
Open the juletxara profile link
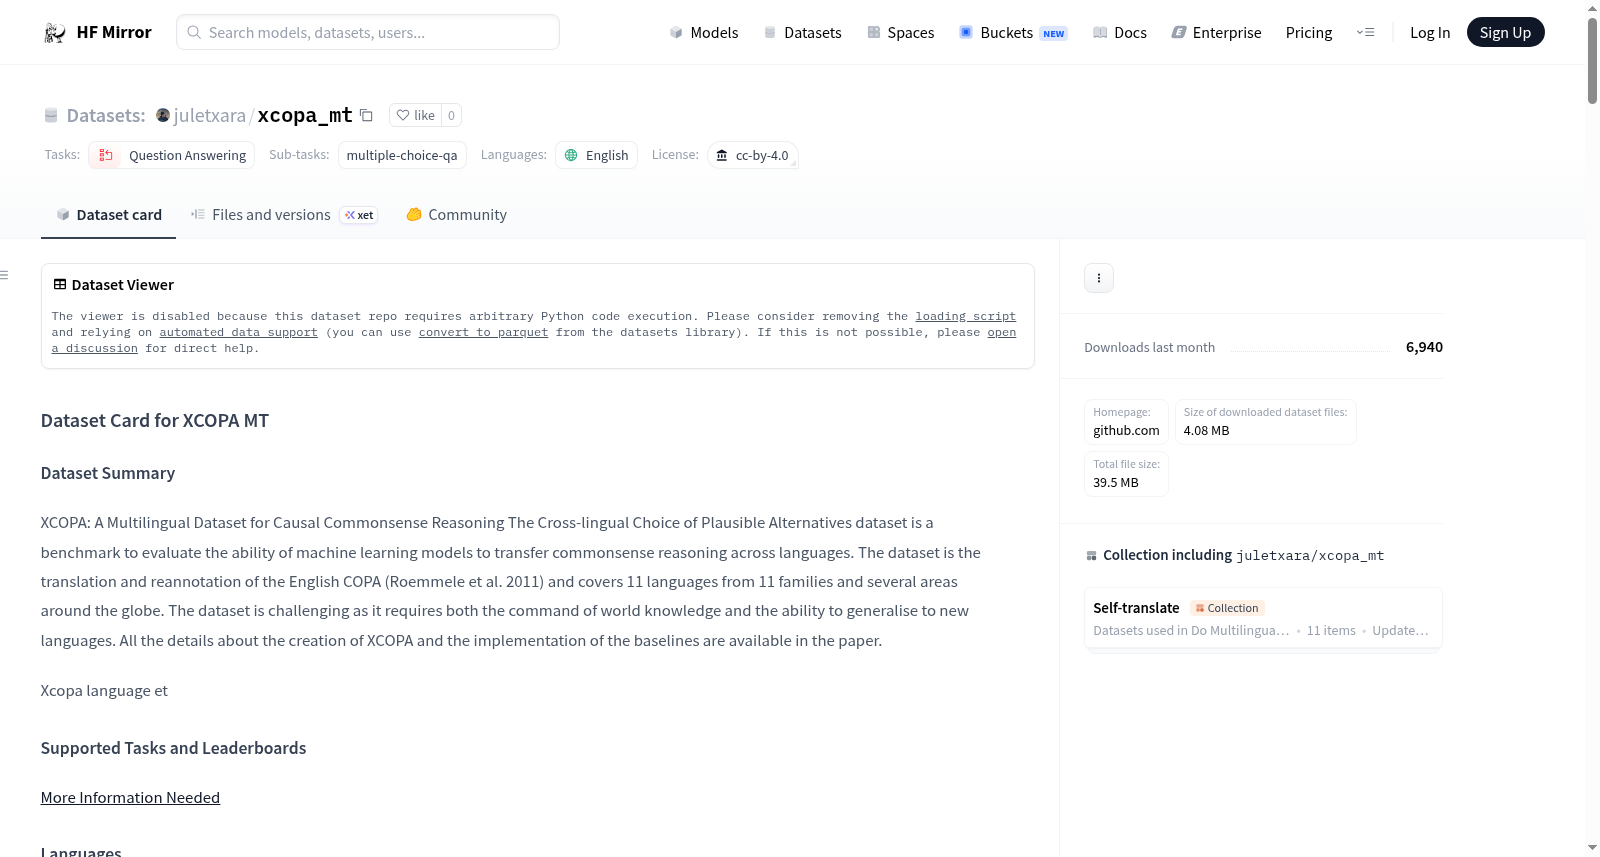210,115
